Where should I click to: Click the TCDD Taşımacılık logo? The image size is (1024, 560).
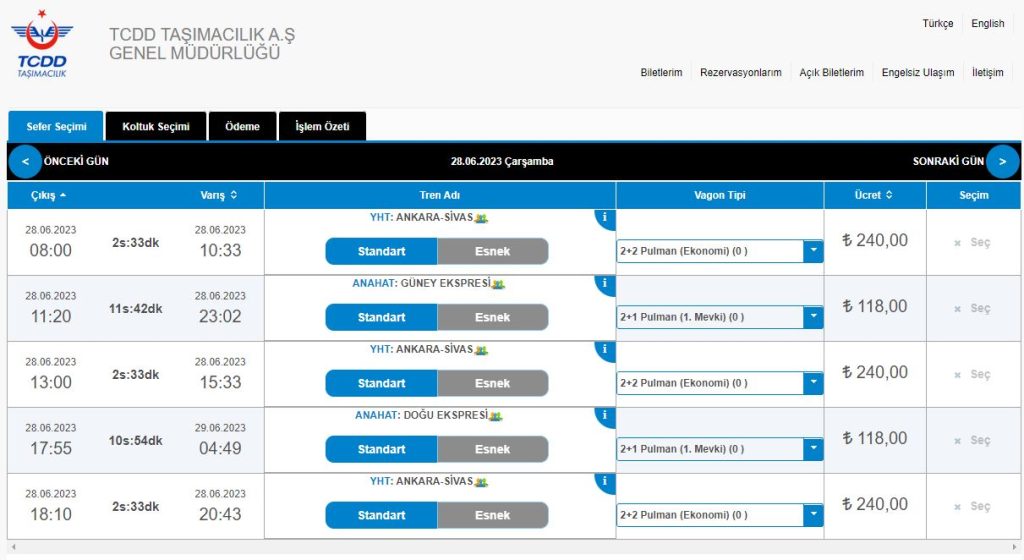(40, 45)
